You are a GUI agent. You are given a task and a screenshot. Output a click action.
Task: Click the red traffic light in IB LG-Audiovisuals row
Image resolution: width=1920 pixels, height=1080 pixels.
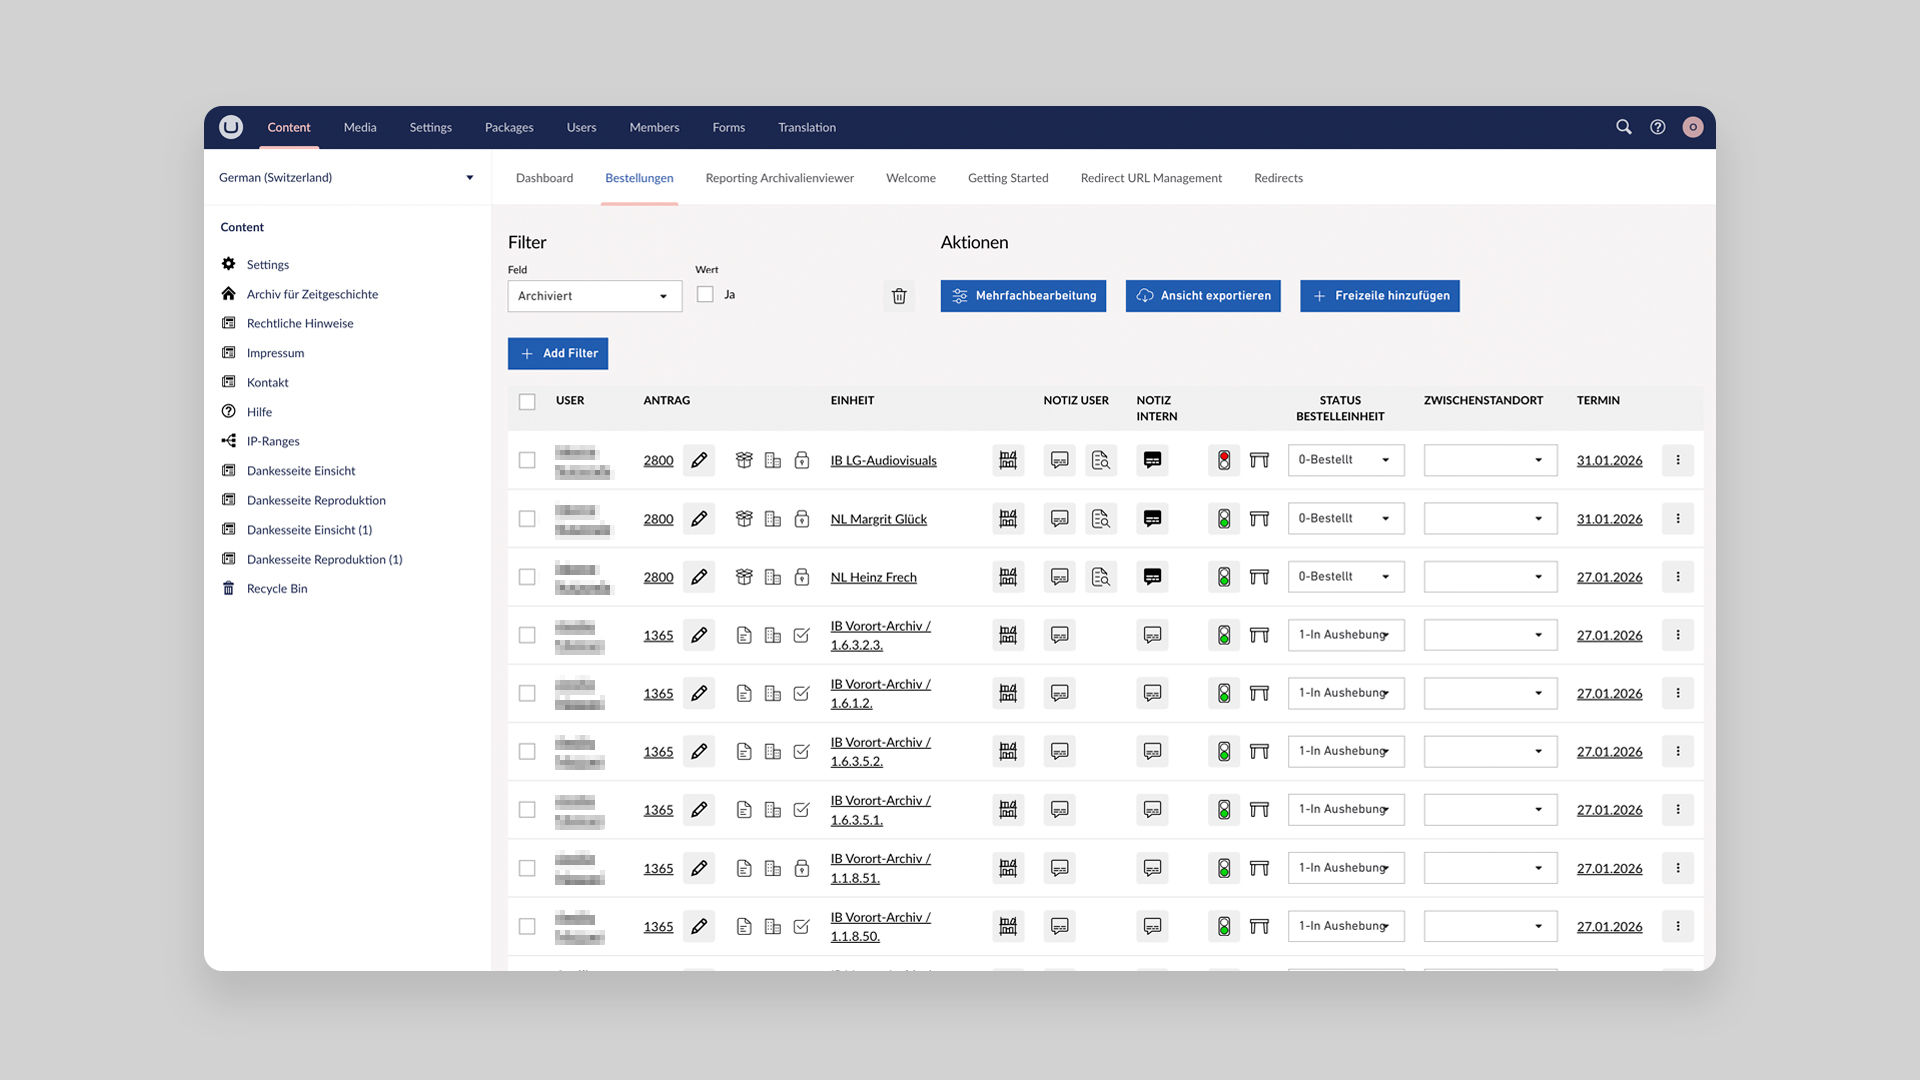coord(1224,460)
